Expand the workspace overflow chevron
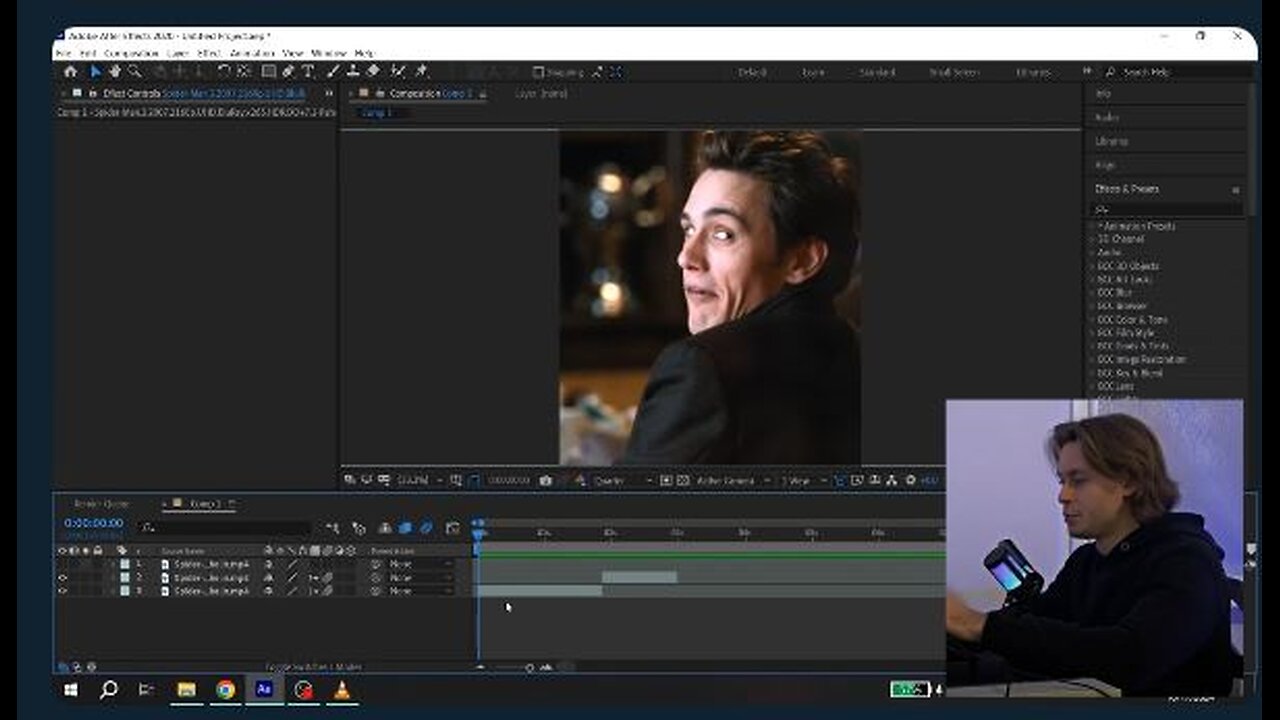Image resolution: width=1280 pixels, height=720 pixels. click(x=1087, y=72)
